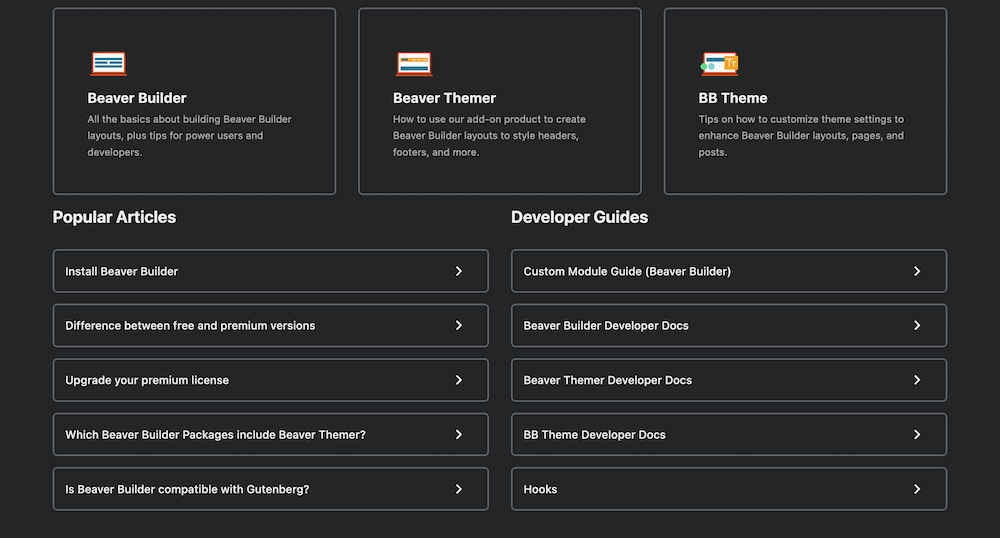Open Is Beaver Builder compatible with Gutenberg
The width and height of the screenshot is (1000, 538).
pos(270,489)
